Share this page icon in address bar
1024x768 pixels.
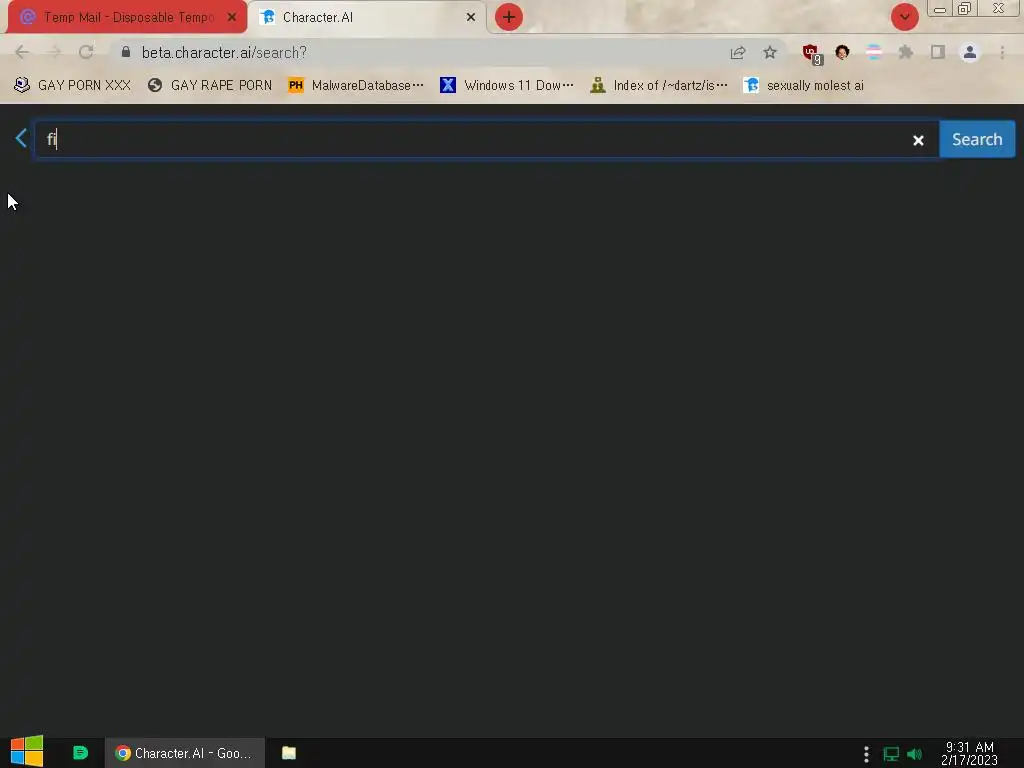[738, 52]
